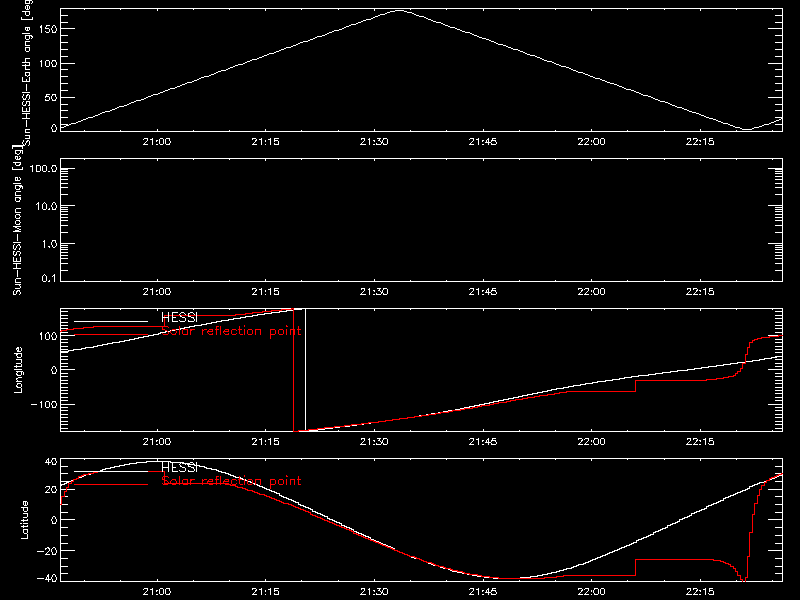The height and width of the screenshot is (600, 800).
Task: Select the 0 tick on Longitude plot
Action: pyautogui.click(x=54, y=370)
